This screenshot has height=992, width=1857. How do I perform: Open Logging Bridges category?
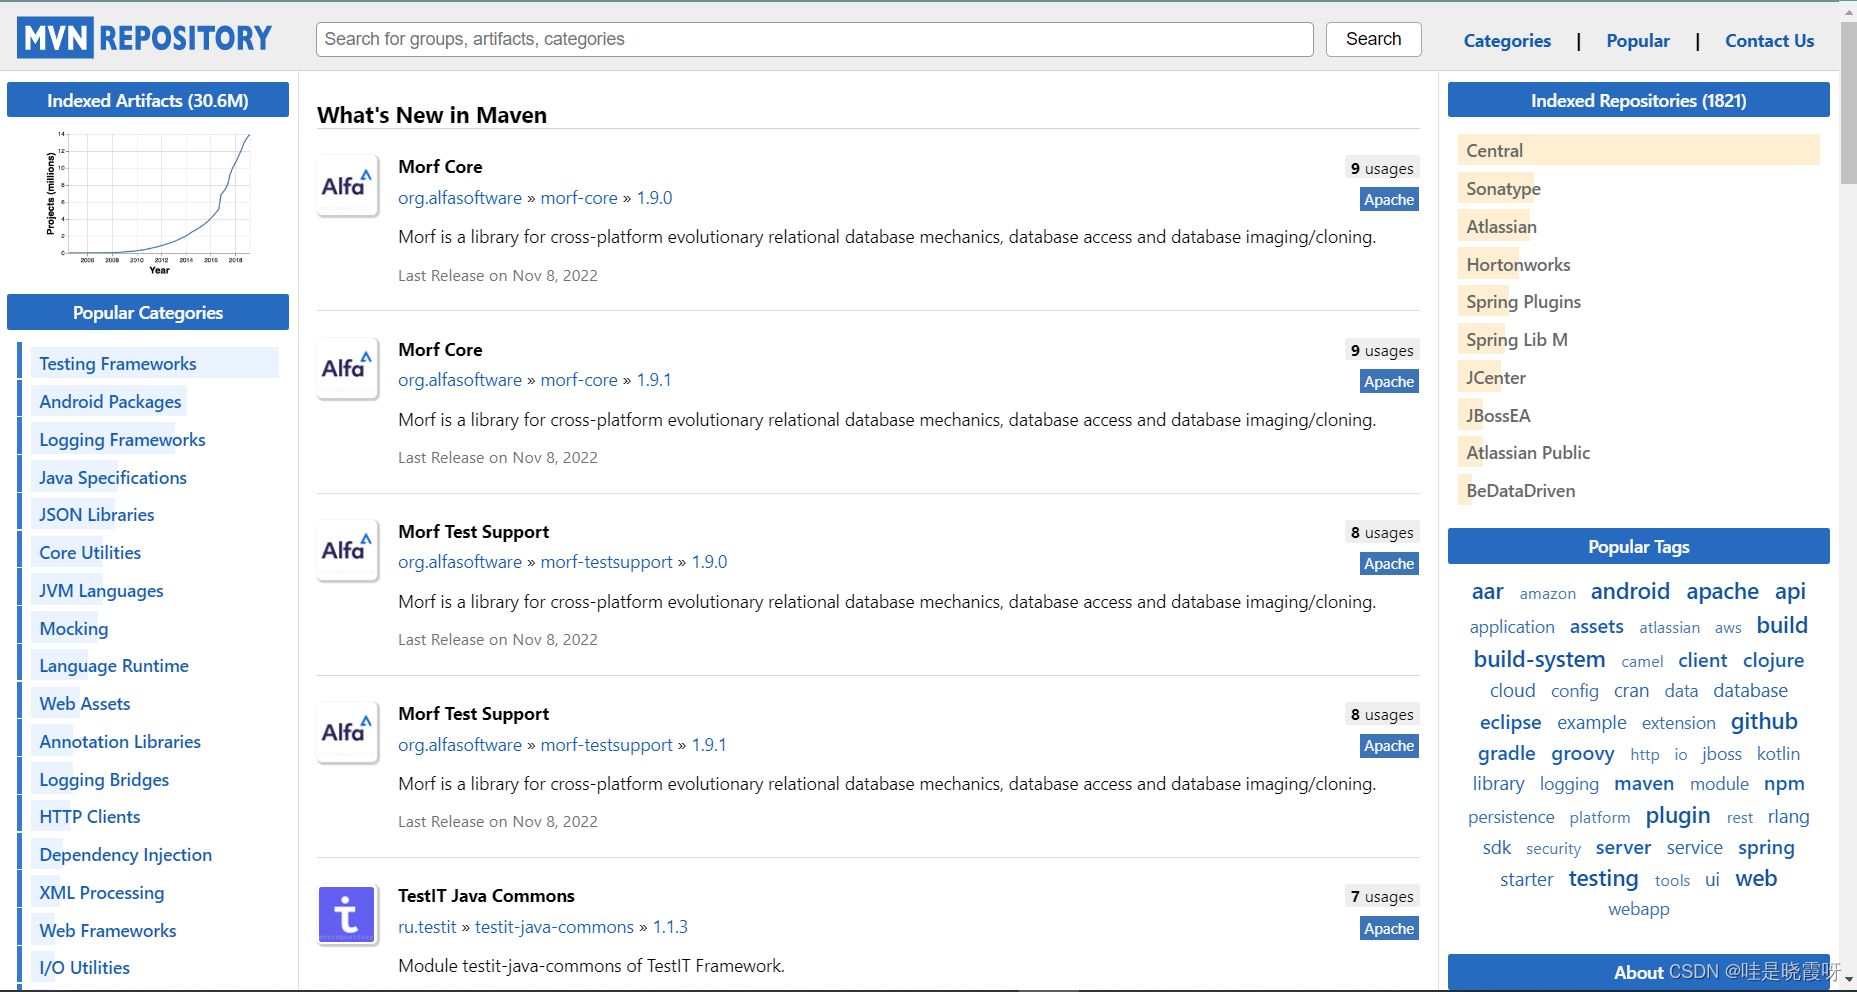104,780
